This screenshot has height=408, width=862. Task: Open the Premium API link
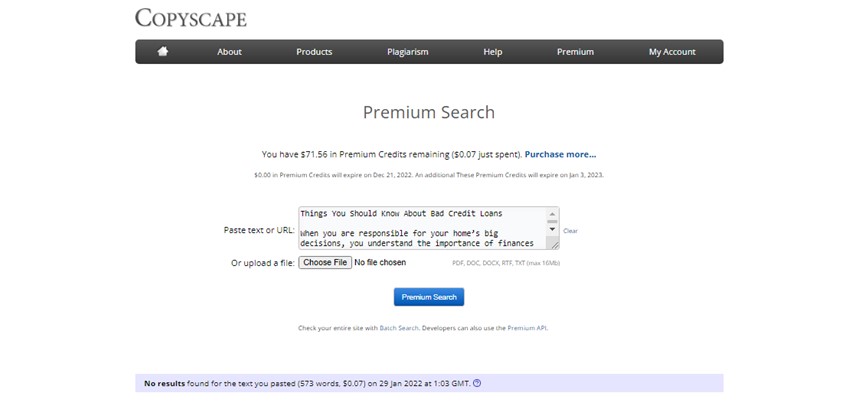click(527, 328)
